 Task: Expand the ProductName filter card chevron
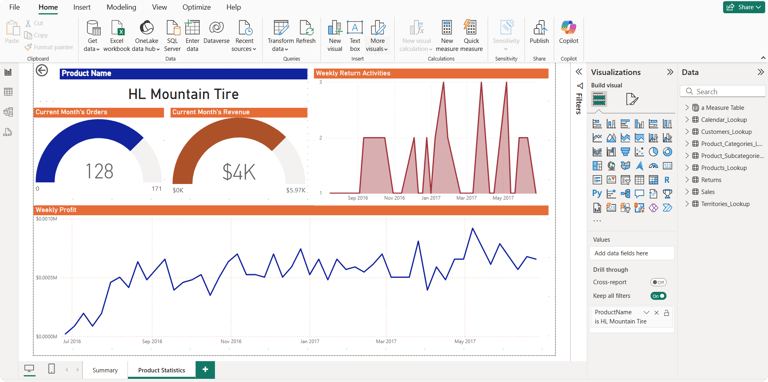647,312
